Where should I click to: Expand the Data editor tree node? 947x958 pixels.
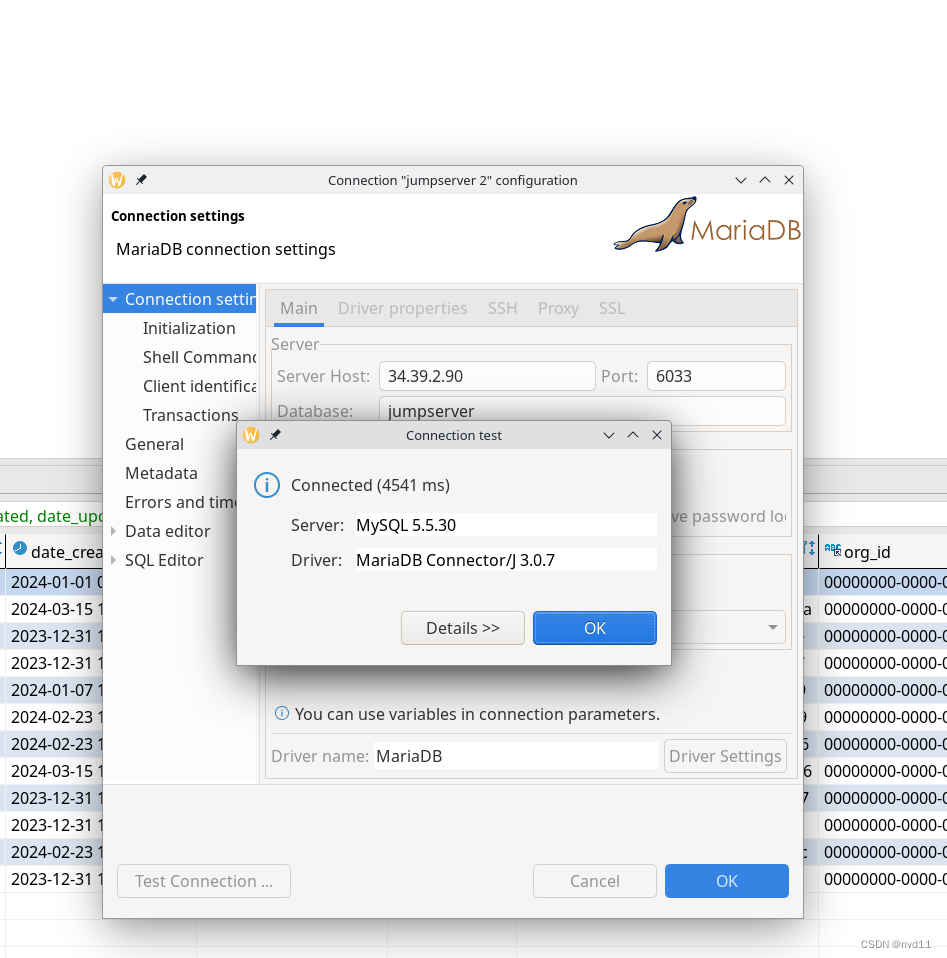pos(114,531)
